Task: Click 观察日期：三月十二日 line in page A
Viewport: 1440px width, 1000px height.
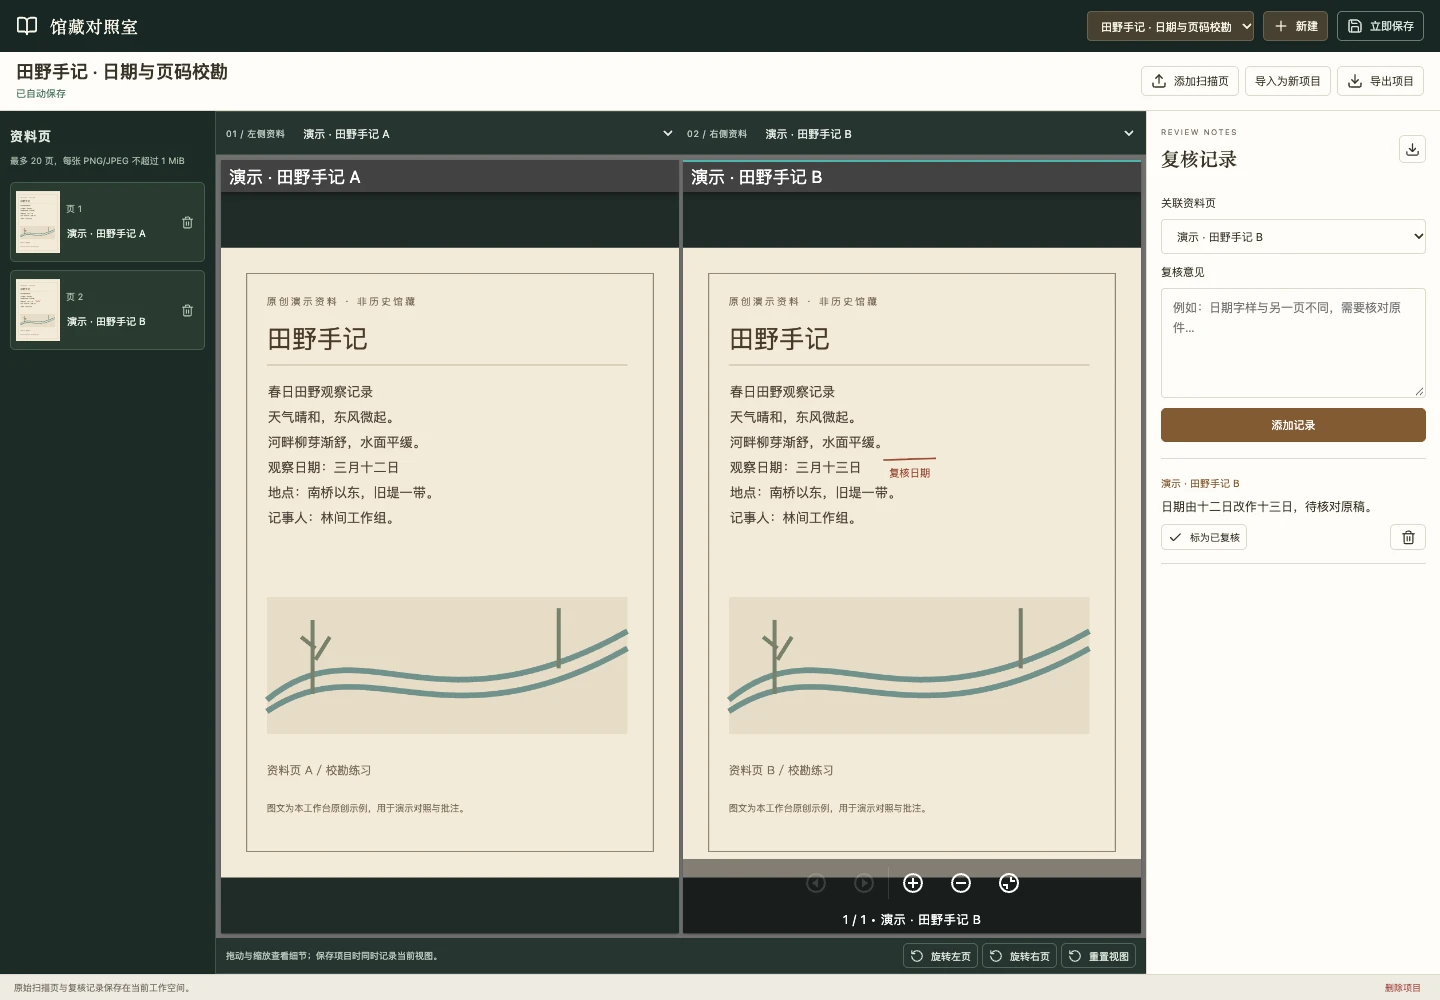Action: tap(333, 467)
